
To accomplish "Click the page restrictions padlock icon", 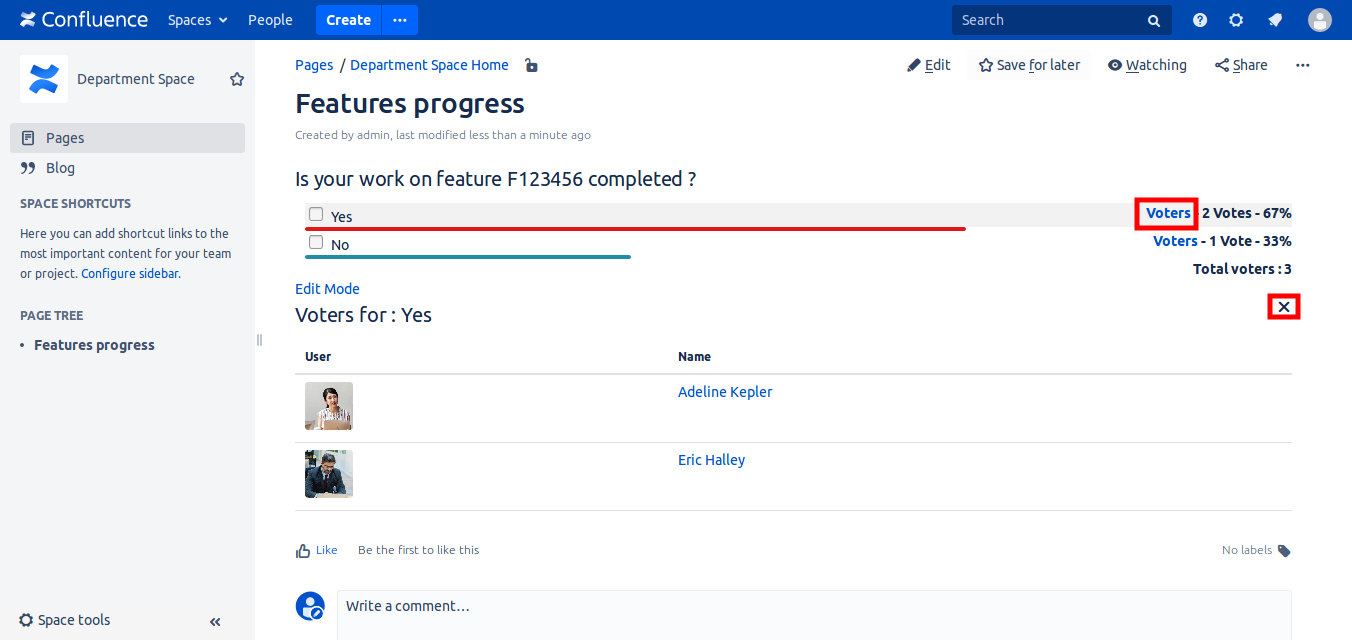I will click(x=531, y=66).
